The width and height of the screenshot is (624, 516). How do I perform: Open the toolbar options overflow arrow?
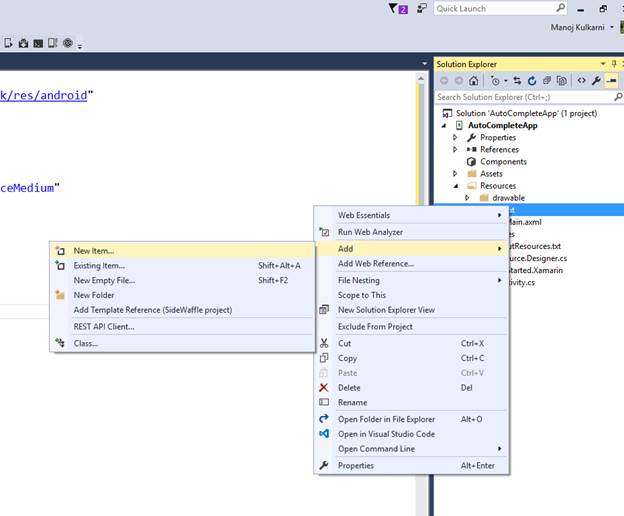80,46
